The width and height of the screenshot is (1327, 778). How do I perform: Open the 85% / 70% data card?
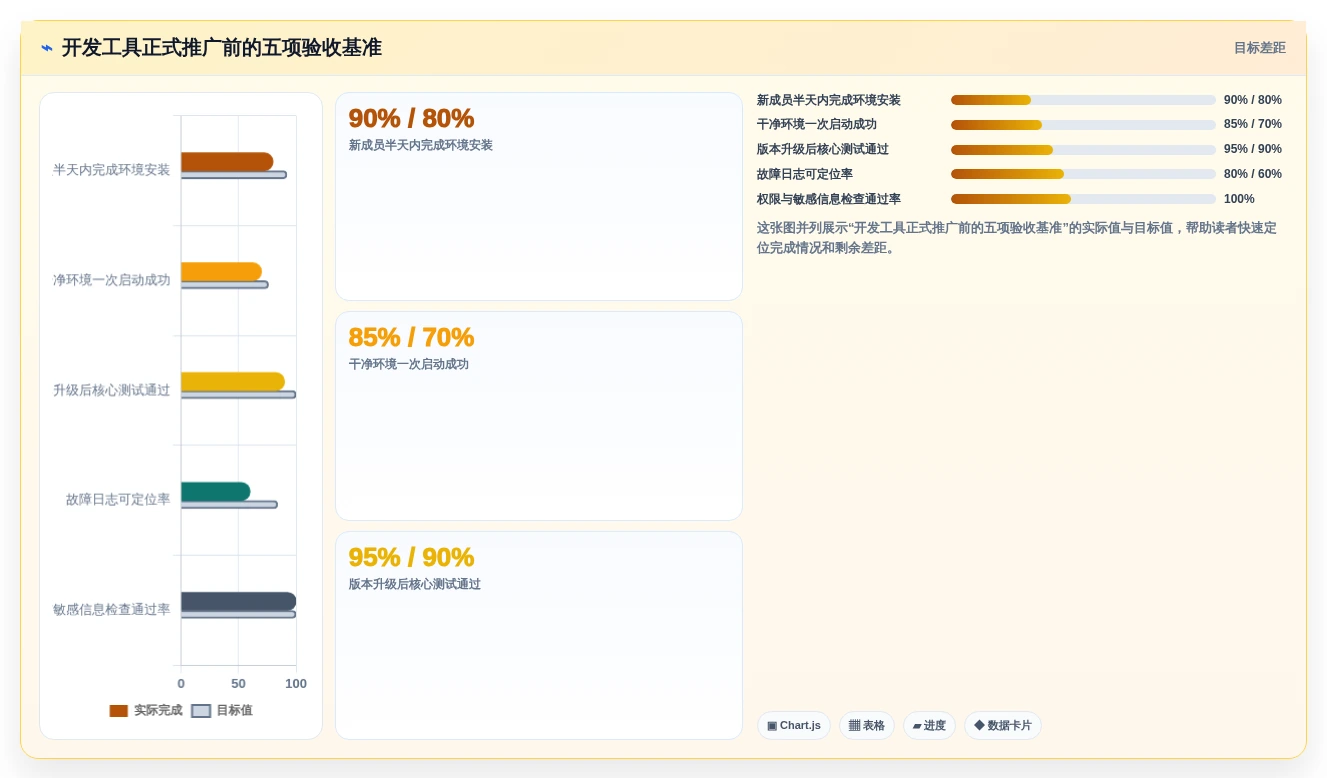[x=539, y=416]
